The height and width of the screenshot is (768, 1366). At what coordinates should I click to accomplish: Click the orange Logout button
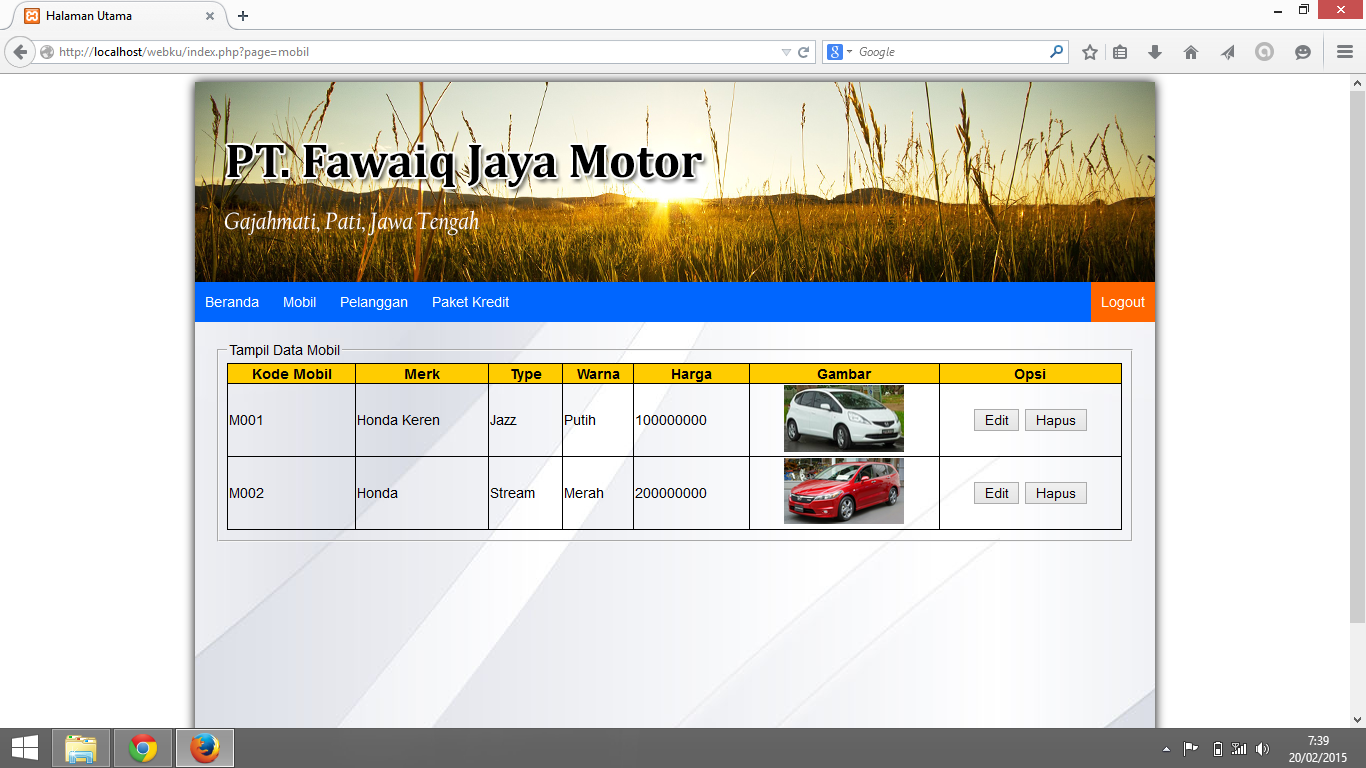pyautogui.click(x=1123, y=302)
